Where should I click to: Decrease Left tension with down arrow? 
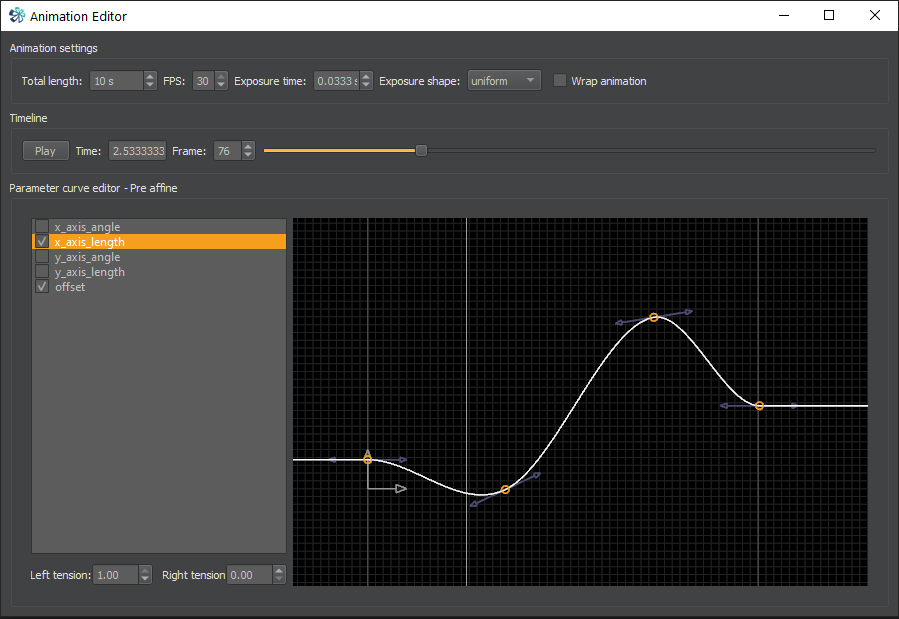(145, 579)
